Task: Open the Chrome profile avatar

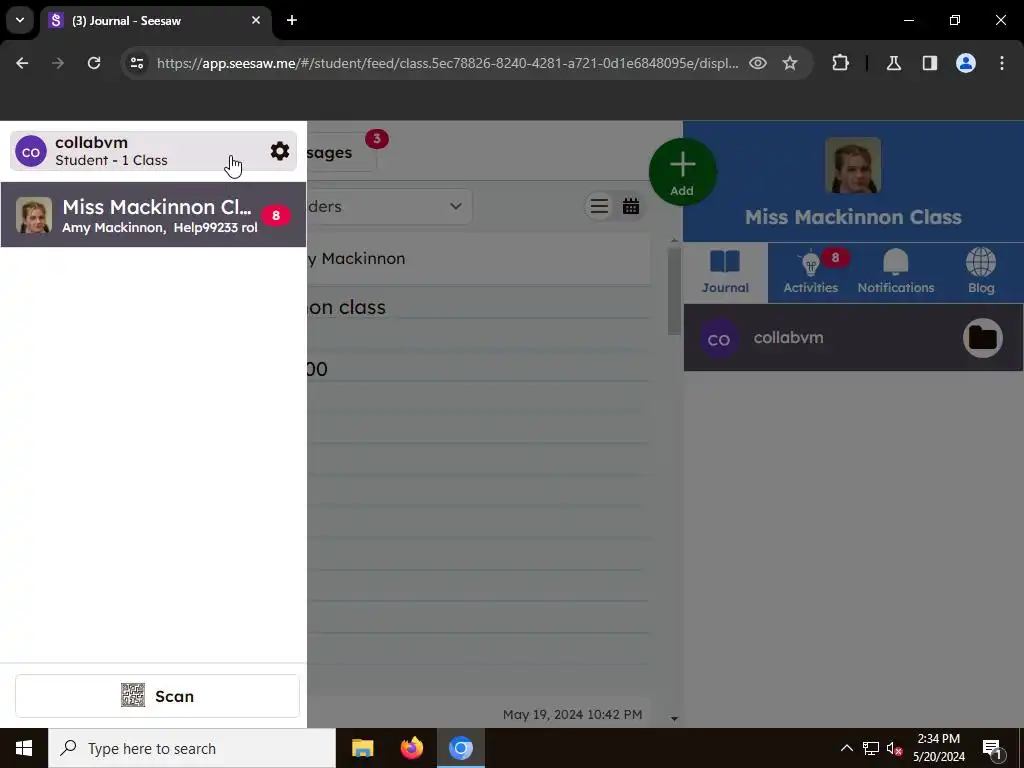Action: [x=965, y=63]
